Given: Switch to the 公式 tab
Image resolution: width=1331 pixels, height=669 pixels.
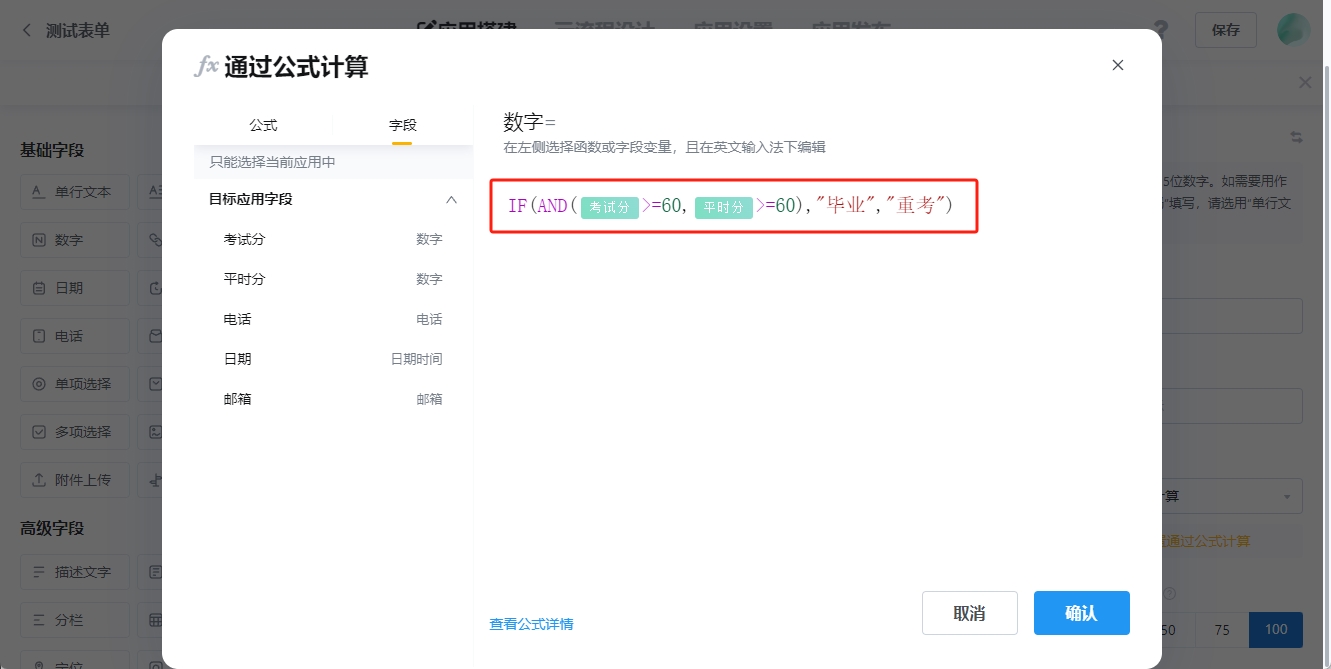Looking at the screenshot, I should 263,125.
